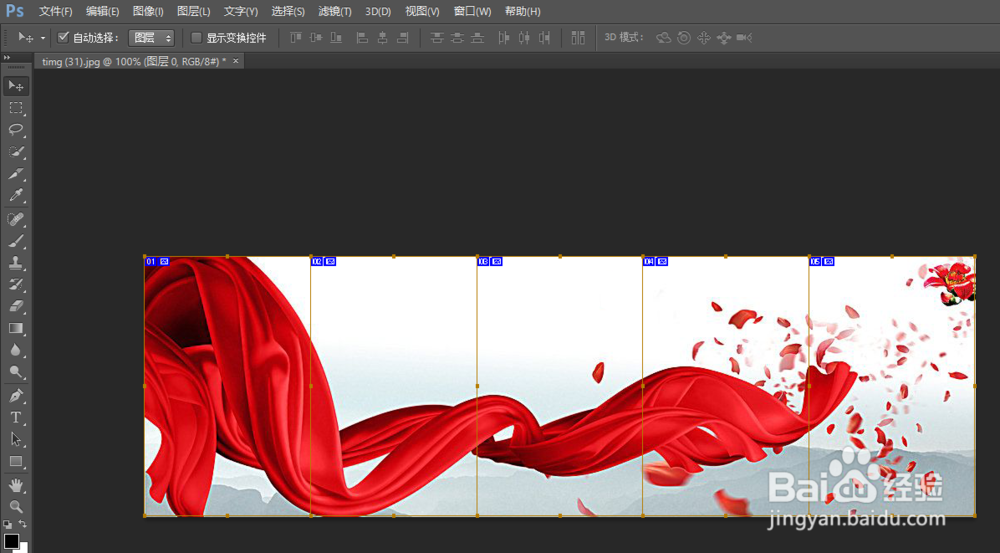Image resolution: width=1000 pixels, height=553 pixels.
Task: Click distribute left edges icon
Action: point(504,38)
